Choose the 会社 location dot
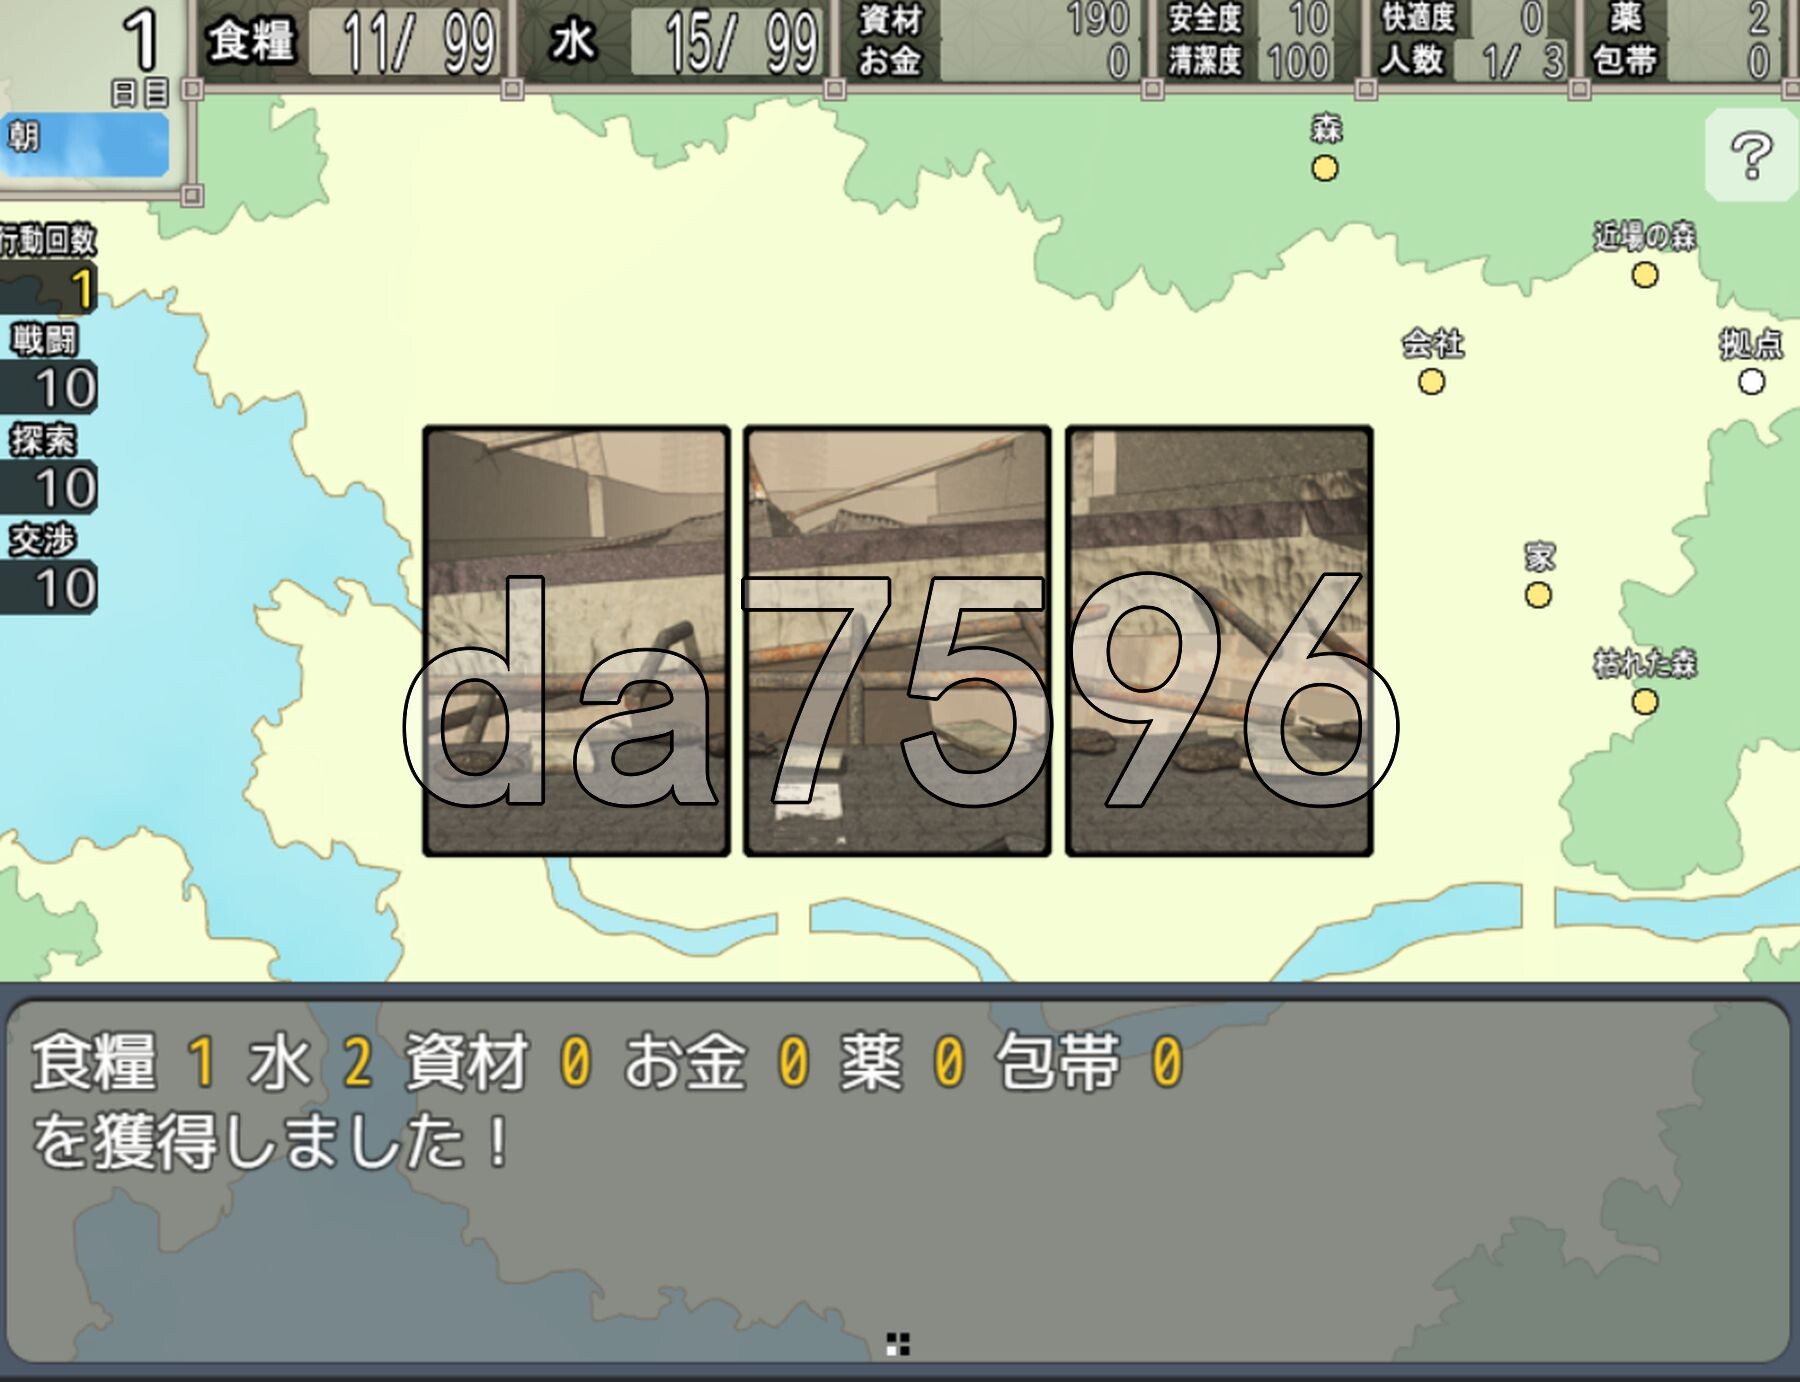The width and height of the screenshot is (1800, 1382). pos(1431,381)
